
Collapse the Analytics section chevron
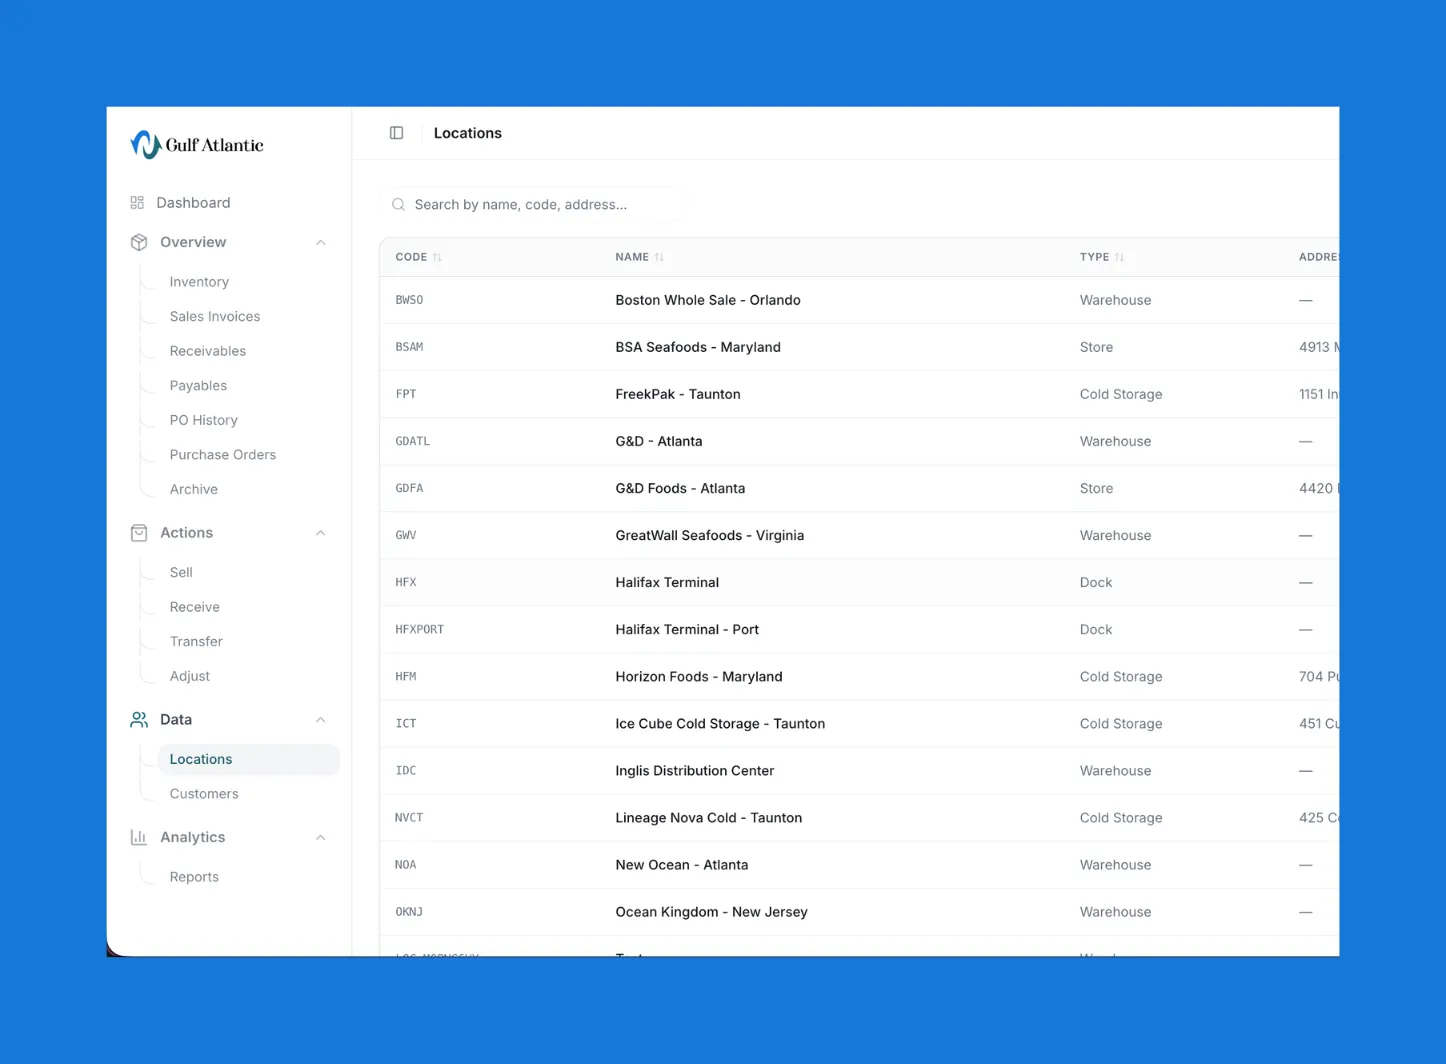click(x=321, y=837)
